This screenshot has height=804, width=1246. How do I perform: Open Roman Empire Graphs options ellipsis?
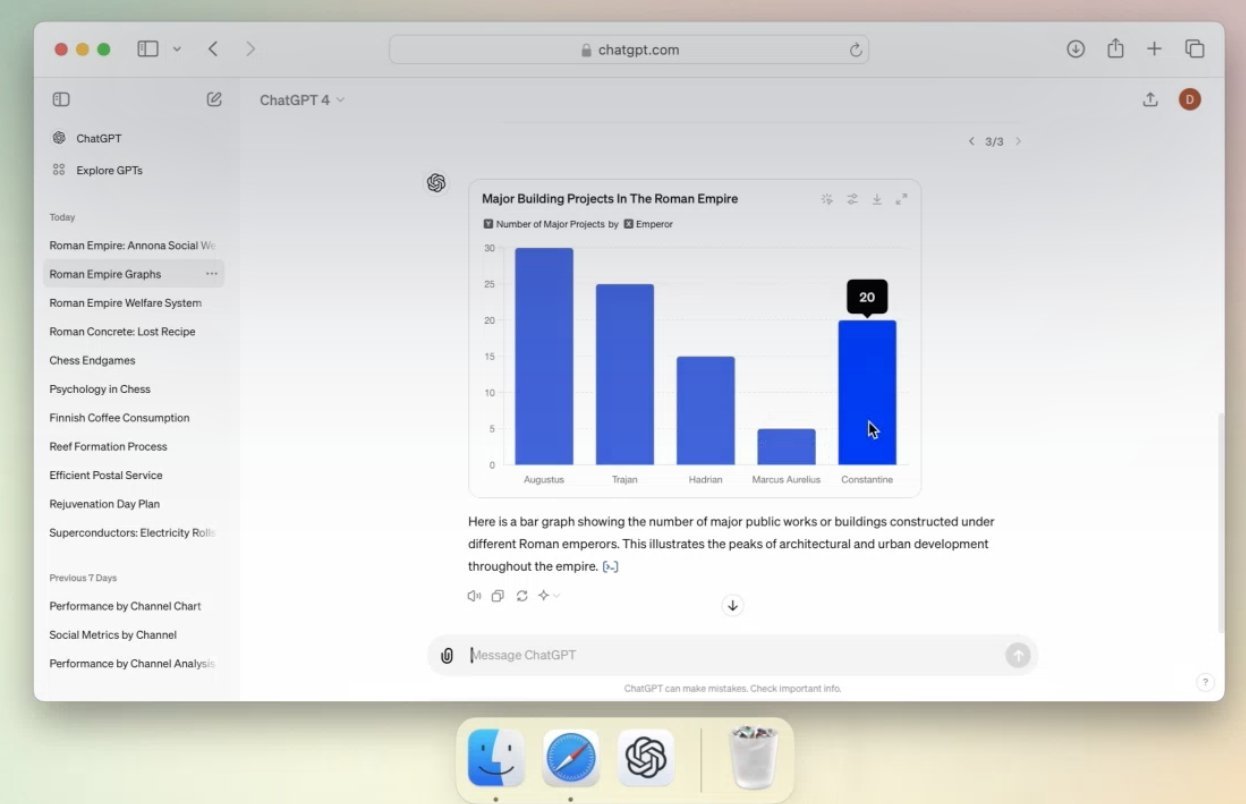[211, 274]
